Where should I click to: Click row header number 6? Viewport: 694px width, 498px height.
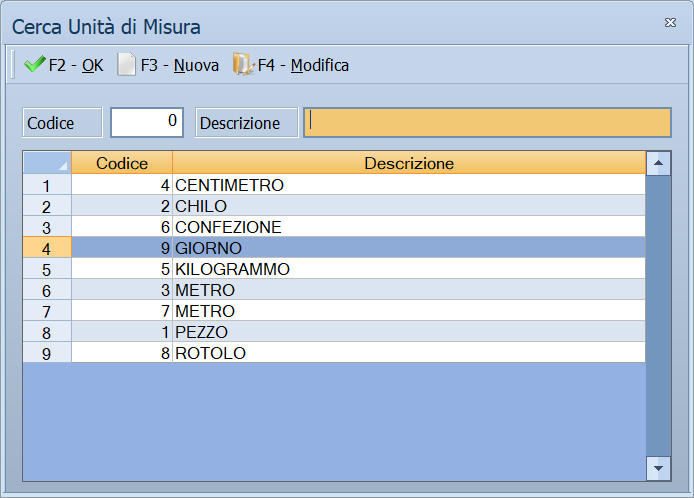tap(47, 290)
